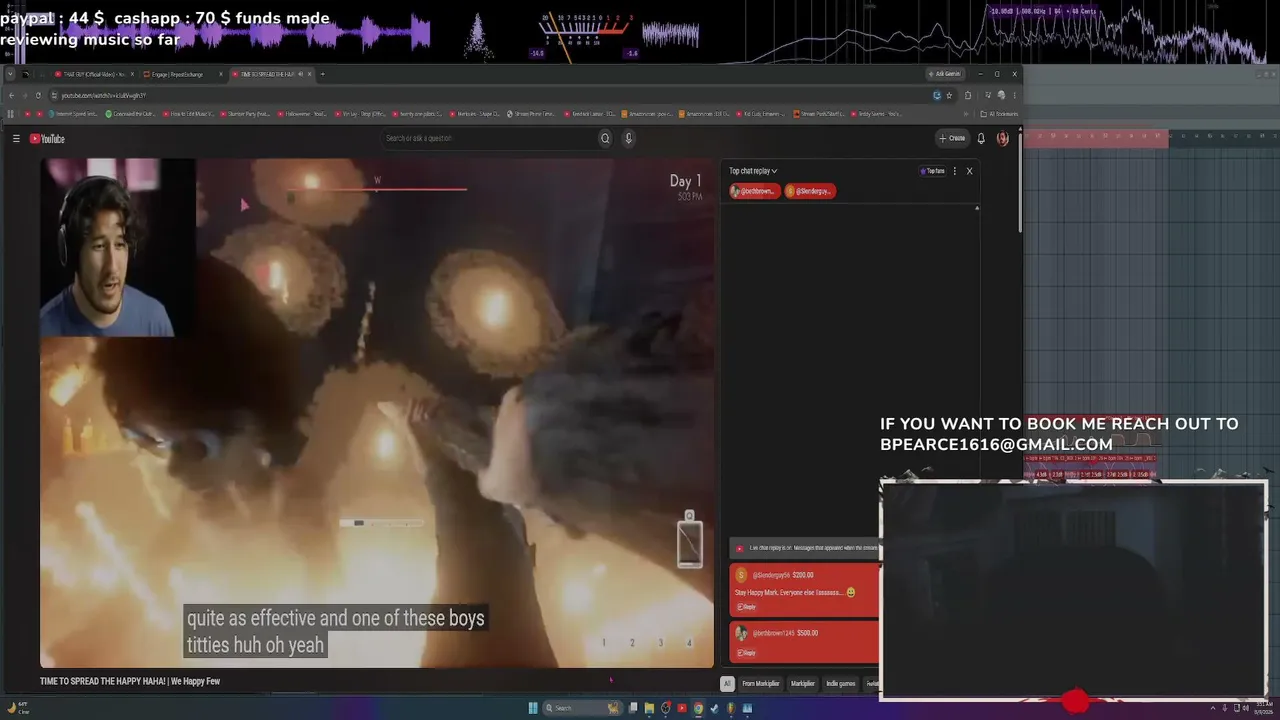
Task: Click the Ask Gemini button
Action: coord(944,74)
